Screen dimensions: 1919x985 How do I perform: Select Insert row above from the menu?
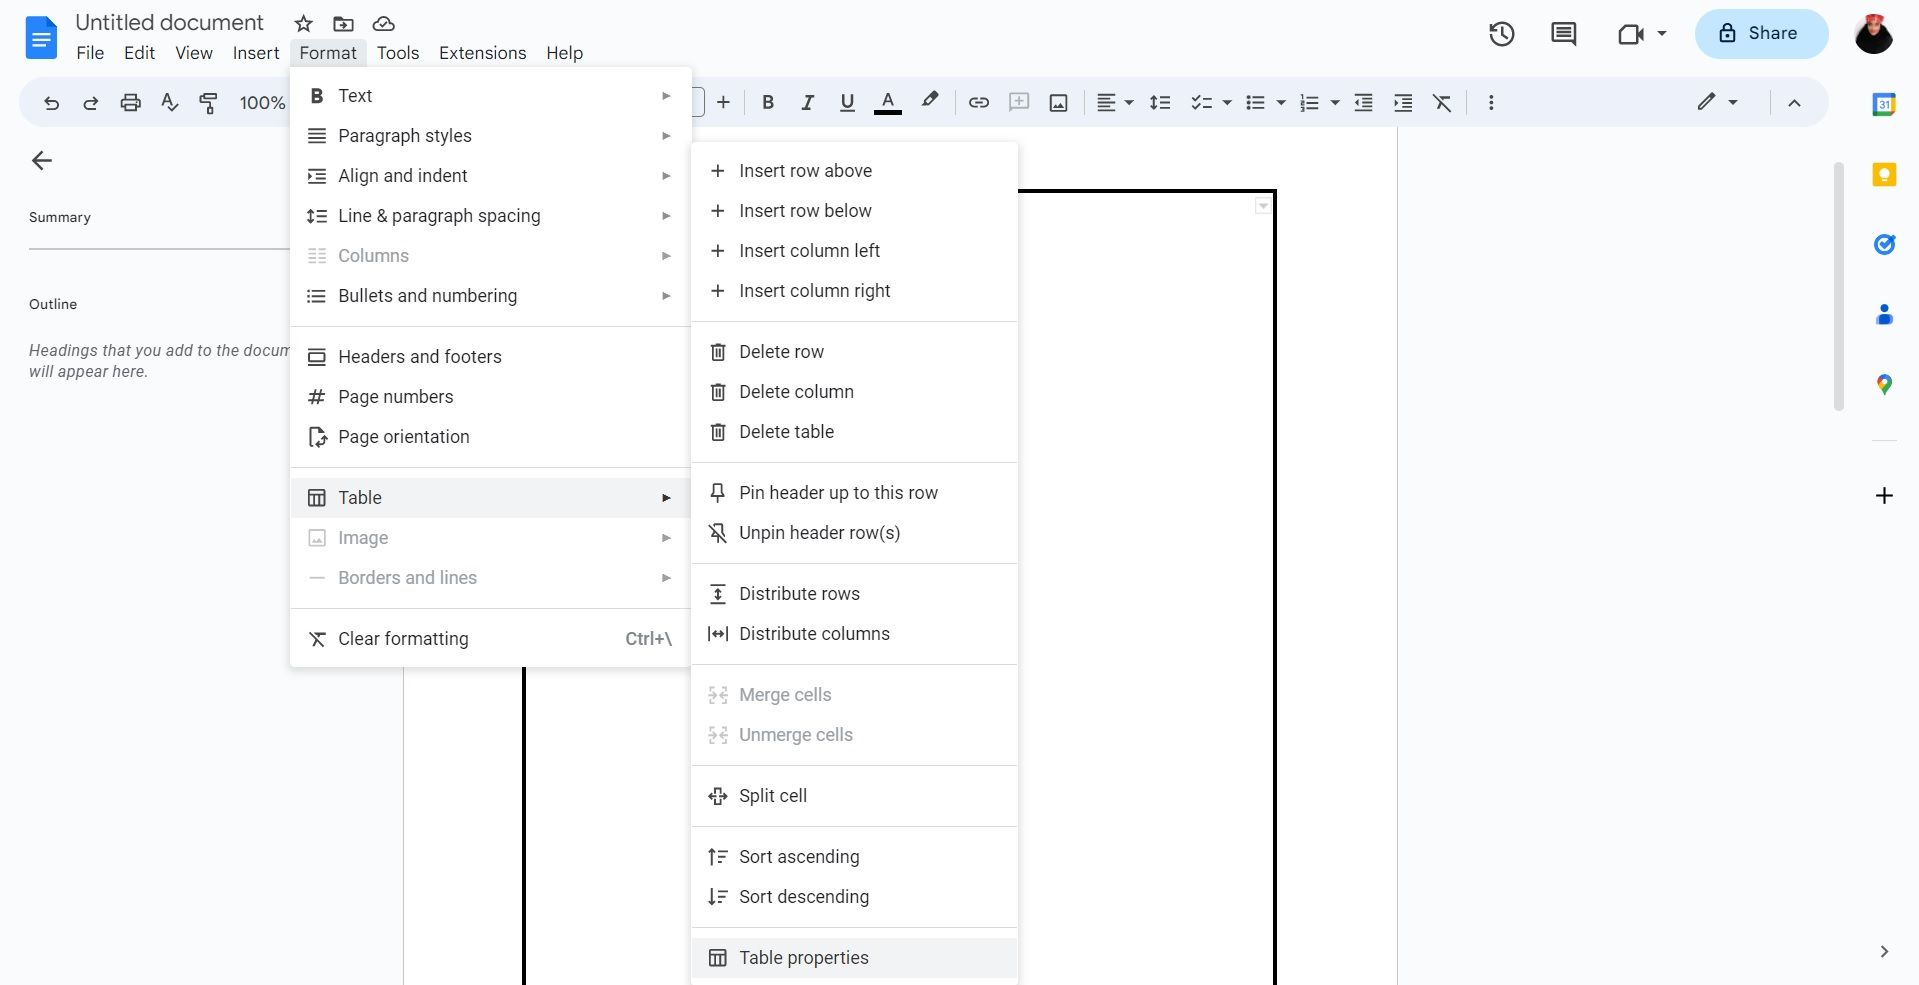[x=804, y=170]
